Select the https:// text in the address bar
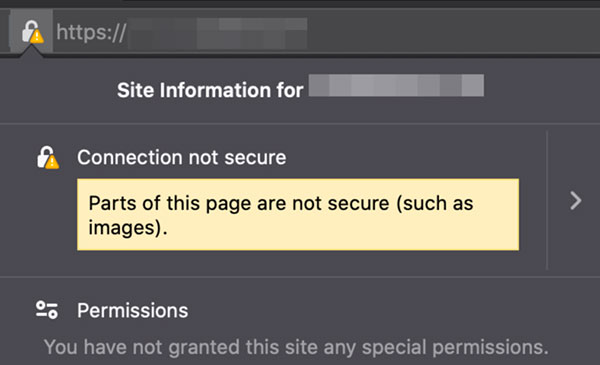The width and height of the screenshot is (600, 365). coord(91,33)
